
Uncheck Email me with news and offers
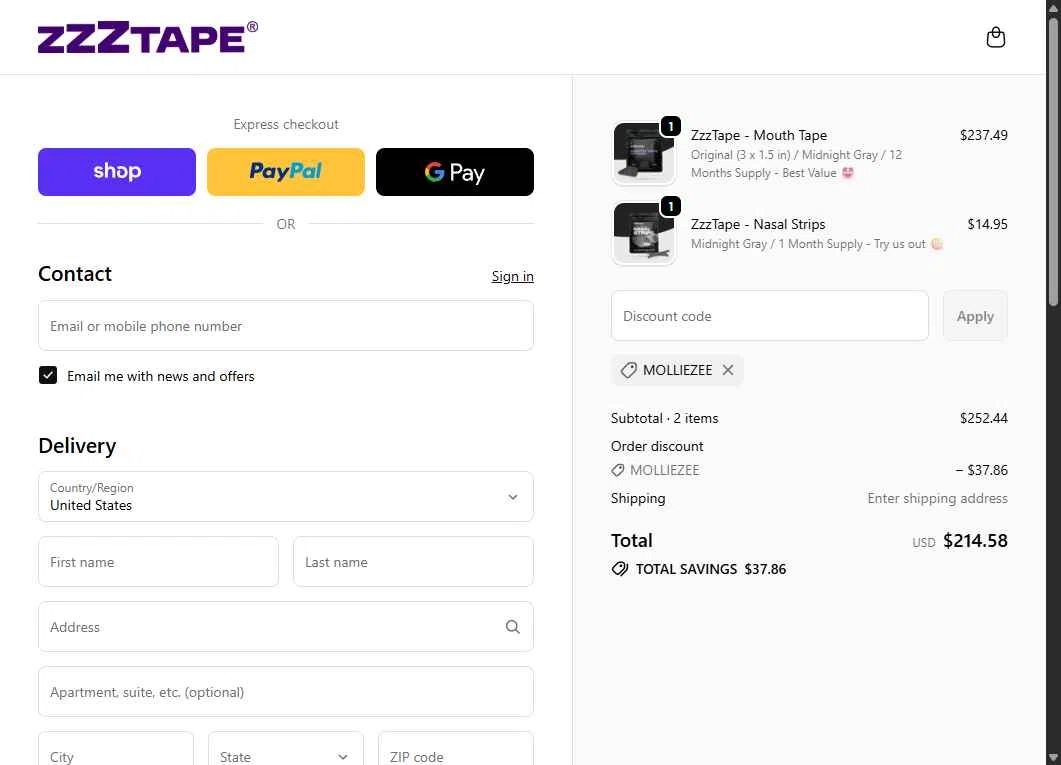[48, 375]
